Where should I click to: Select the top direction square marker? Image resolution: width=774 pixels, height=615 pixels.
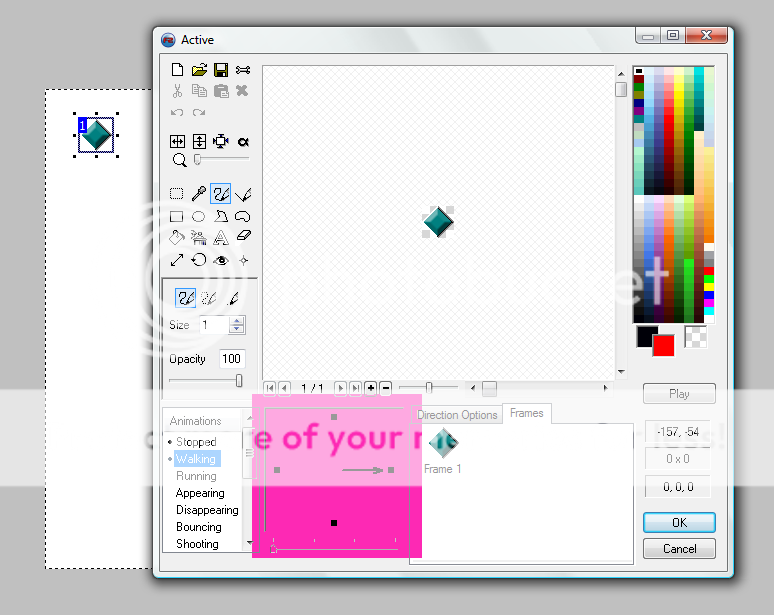334,417
